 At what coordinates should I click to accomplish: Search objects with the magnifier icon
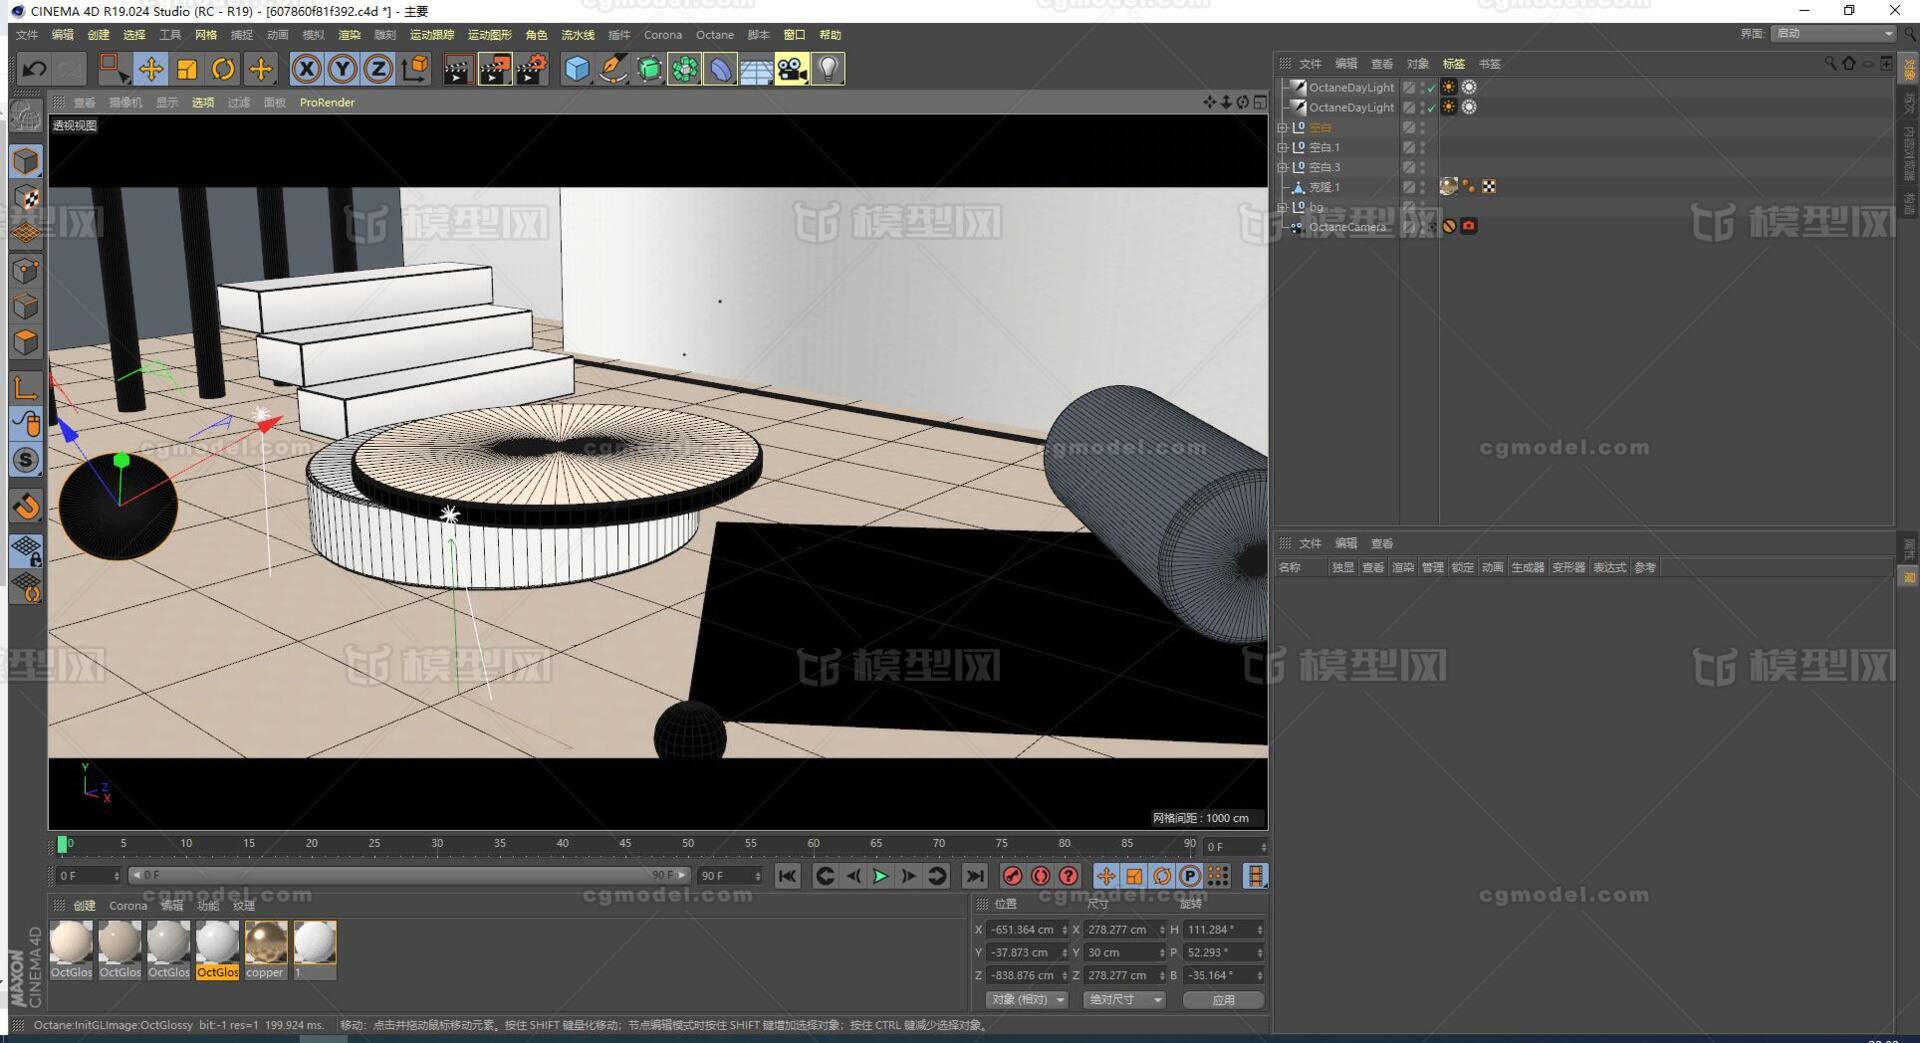1830,64
